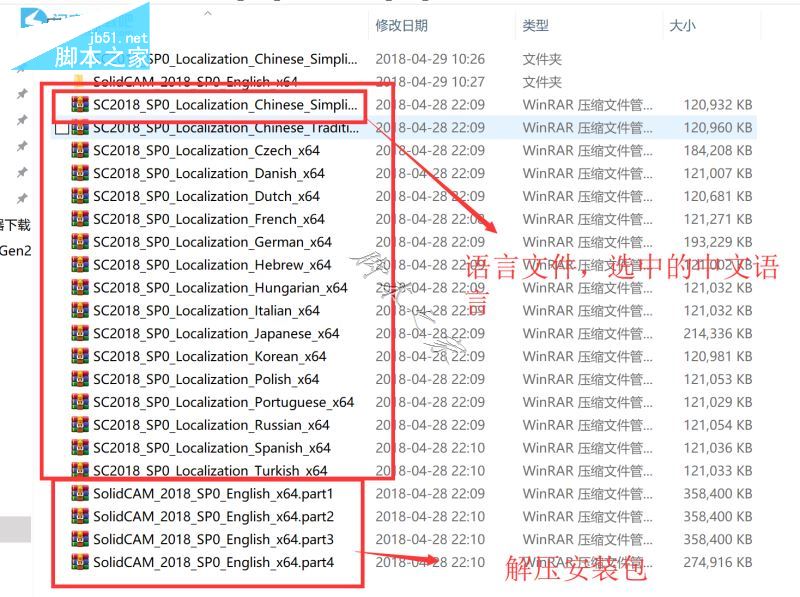Viewport: 800px width, 597px height.
Task: Select the Localization_Spanish_x64 WinRAR icon
Action: coord(80,448)
